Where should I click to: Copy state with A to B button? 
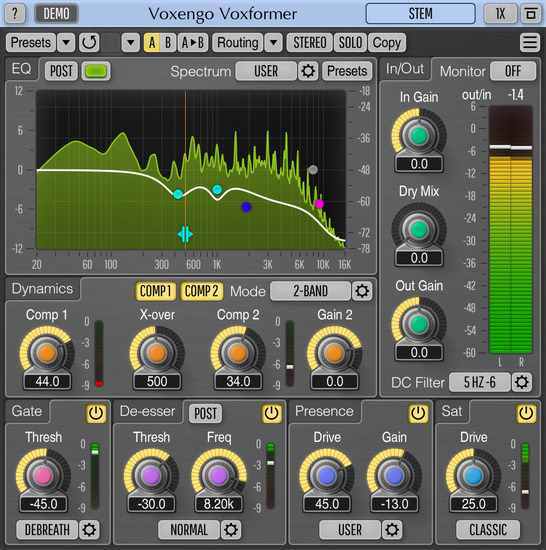193,43
